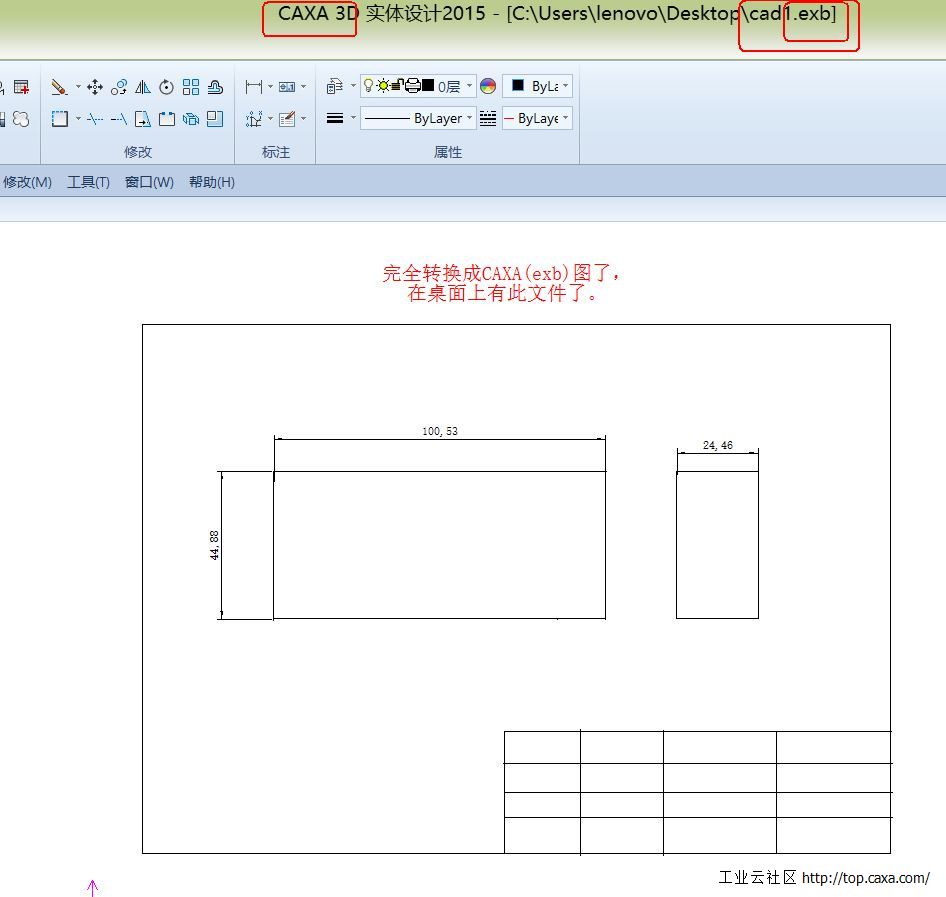Click the 24, 46 dimension text
946x897 pixels.
pyautogui.click(x=717, y=445)
